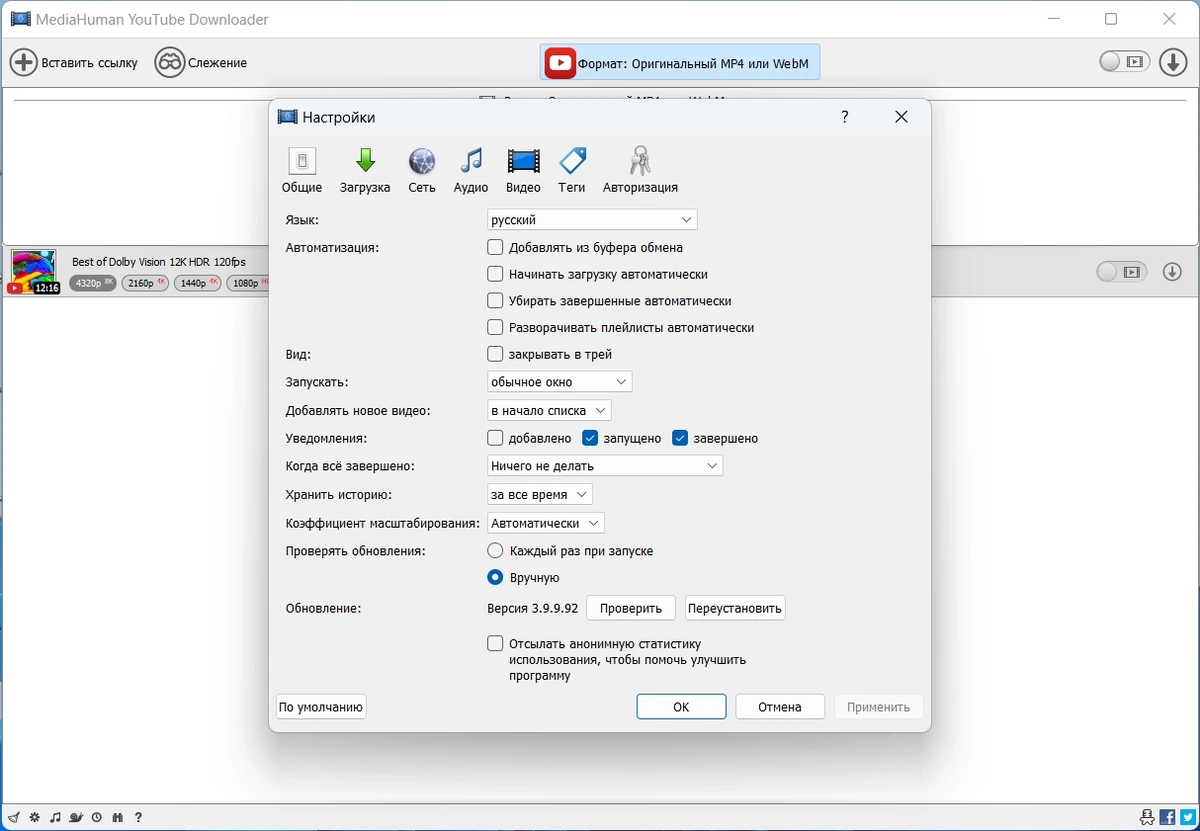1200x831 pixels.
Task: Click the YouTube format icon in toolbar
Action: (x=559, y=64)
